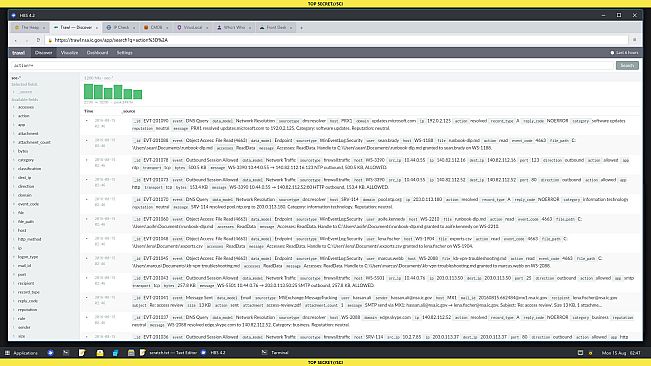Screen dimensions: 651x366
Task: Click the green Search button
Action: click(627, 66)
